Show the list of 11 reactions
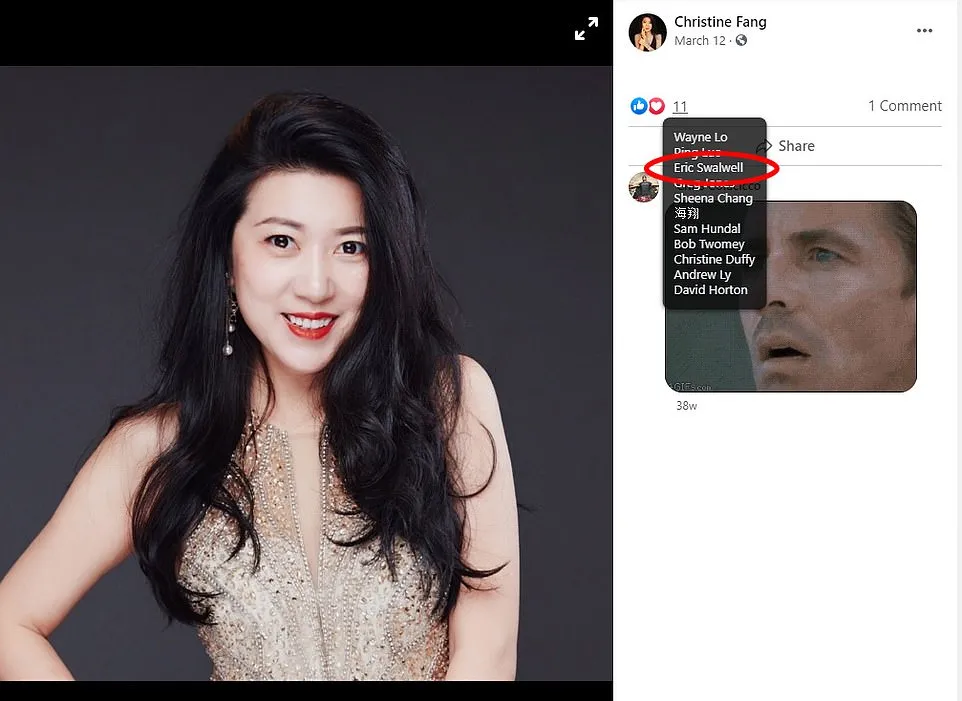This screenshot has width=962, height=701. [680, 107]
